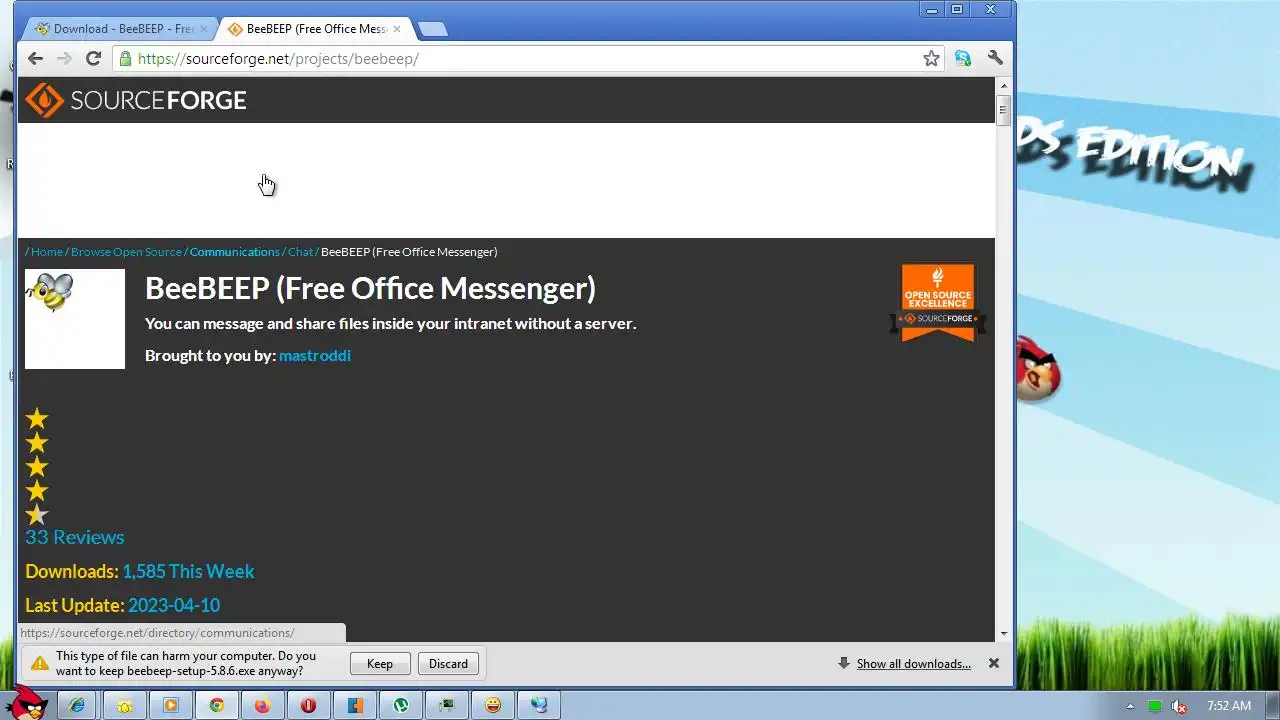Image resolution: width=1280 pixels, height=720 pixels.
Task: Click the half-filled fifth rating star
Action: tap(37, 515)
